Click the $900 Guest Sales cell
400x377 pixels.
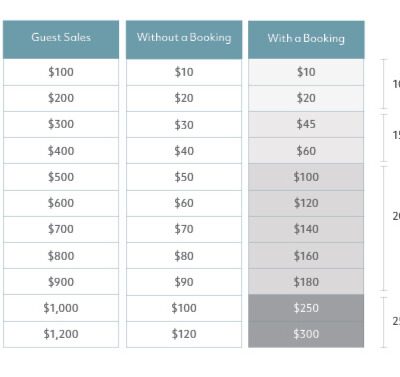61,282
